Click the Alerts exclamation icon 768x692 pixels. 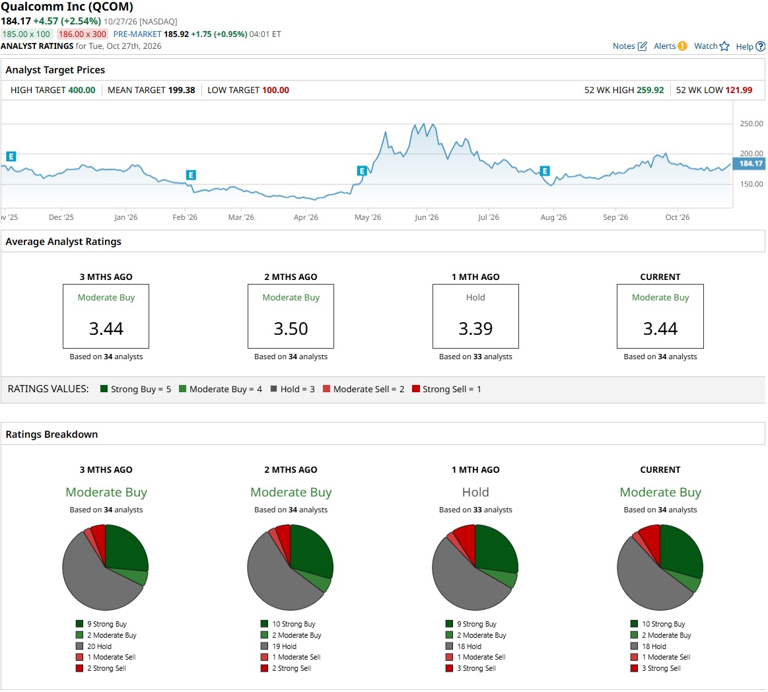(x=682, y=46)
